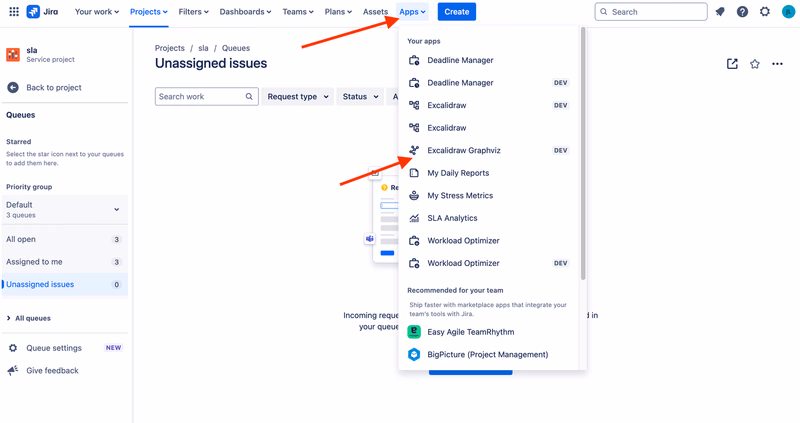Click the BigPicture app icon
This screenshot has width=800, height=423.
(414, 354)
